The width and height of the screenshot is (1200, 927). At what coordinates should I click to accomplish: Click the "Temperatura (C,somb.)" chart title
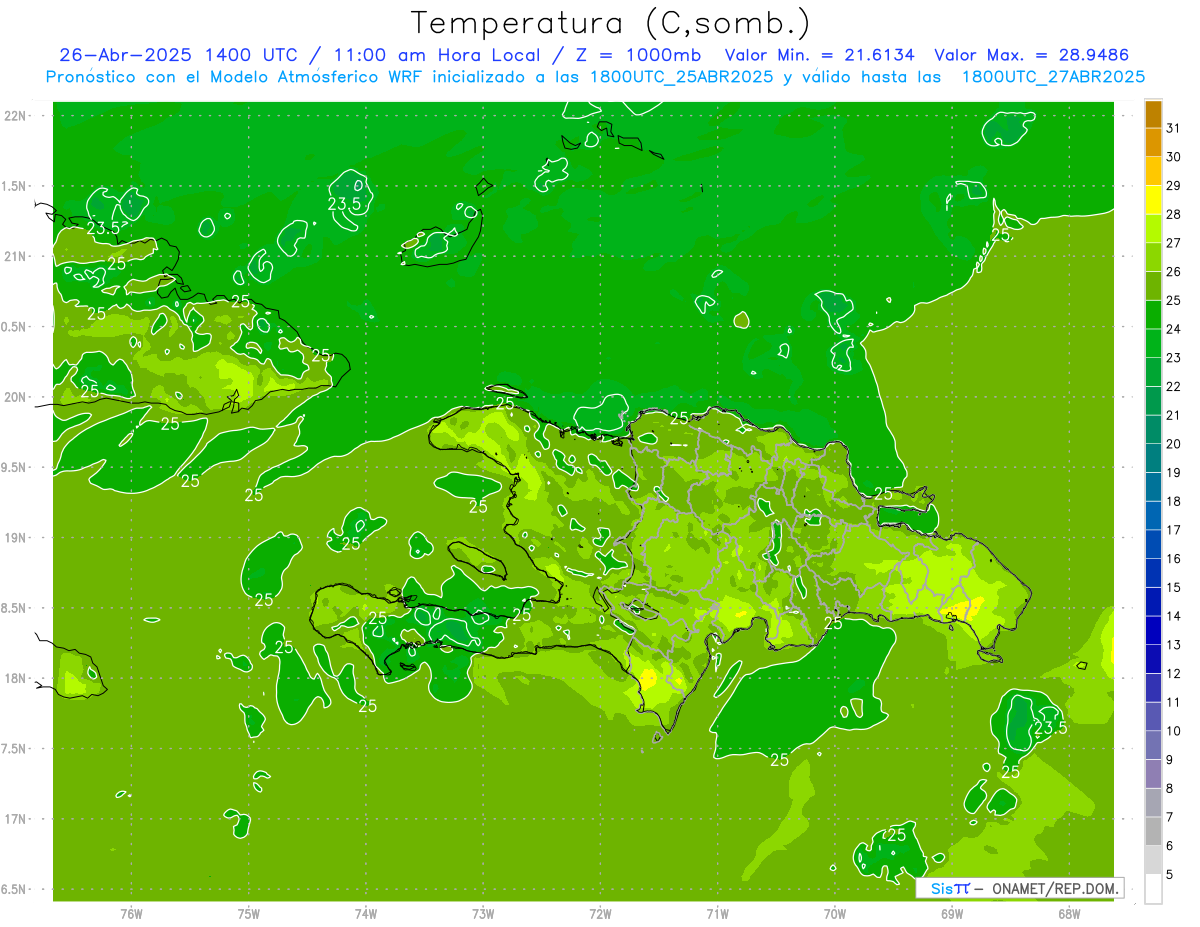pyautogui.click(x=610, y=22)
